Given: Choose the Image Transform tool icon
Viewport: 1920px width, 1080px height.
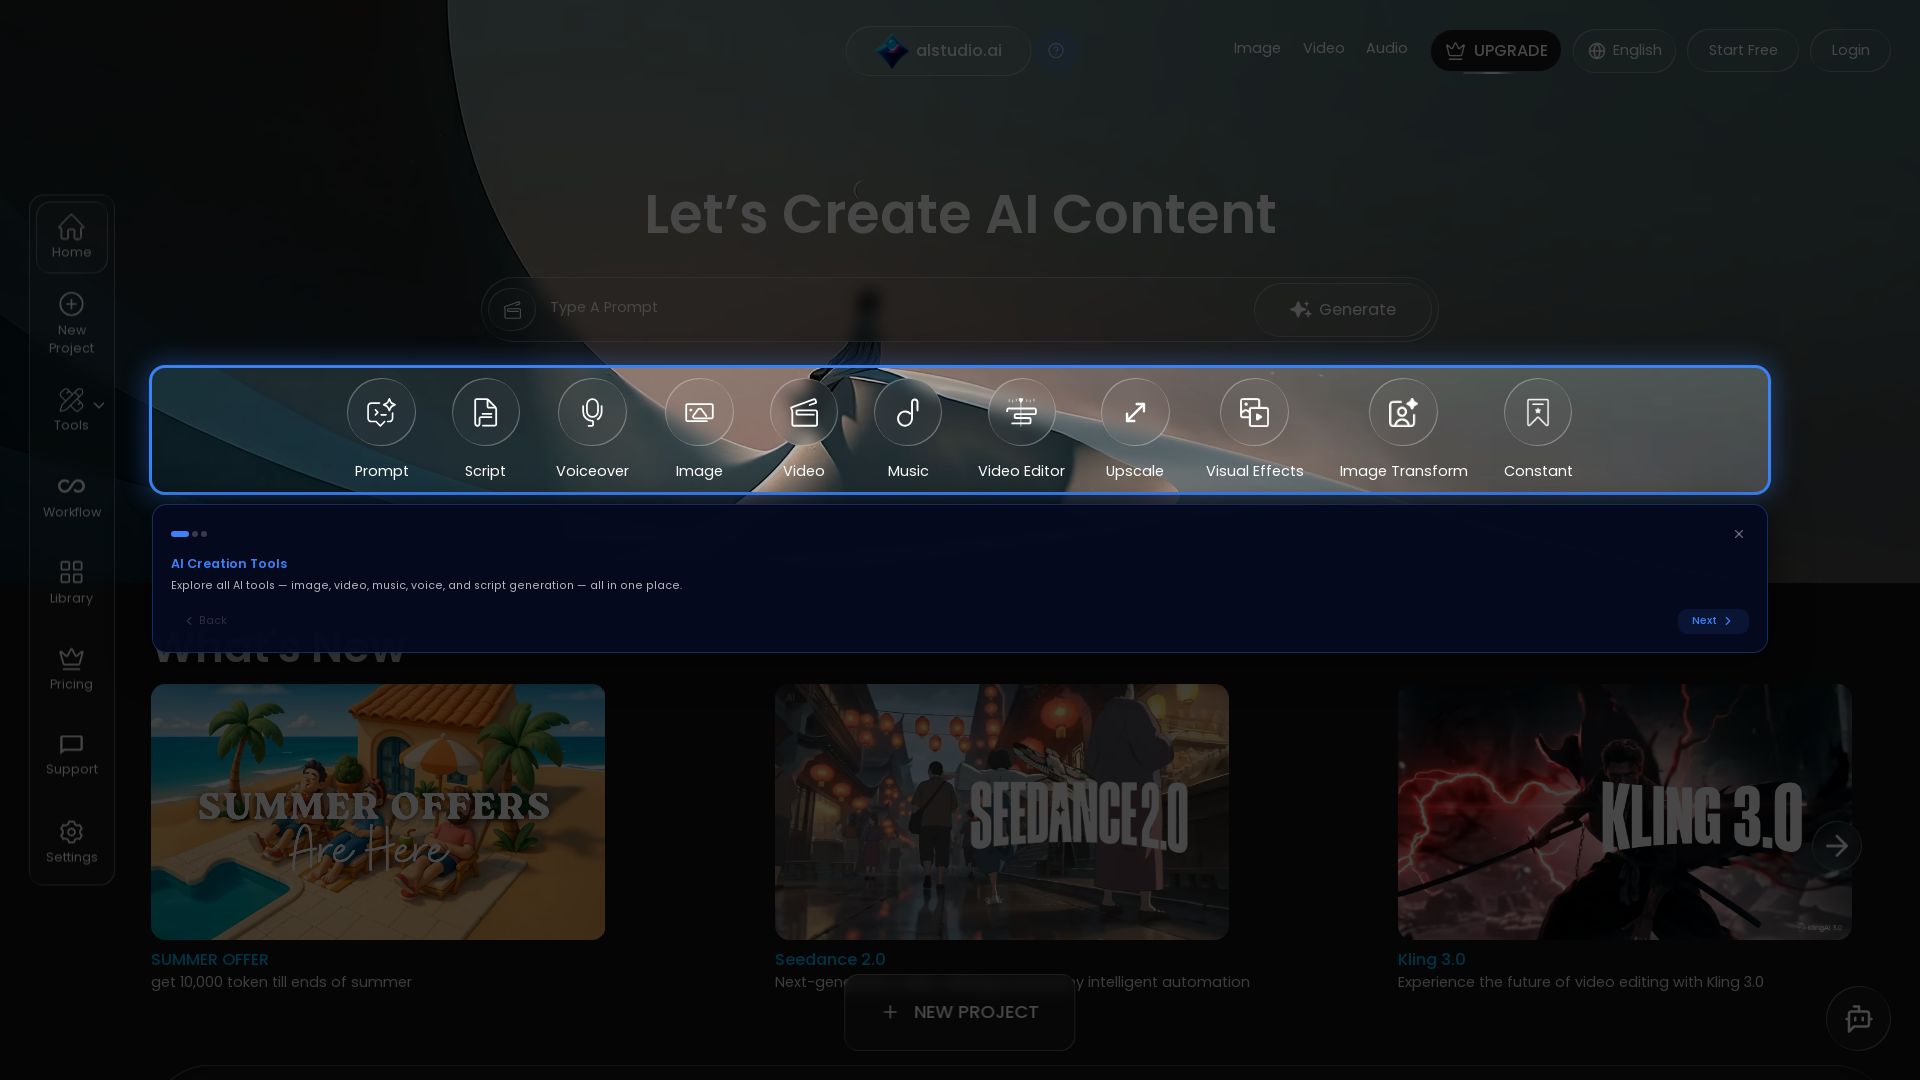Looking at the screenshot, I should click(x=1403, y=412).
